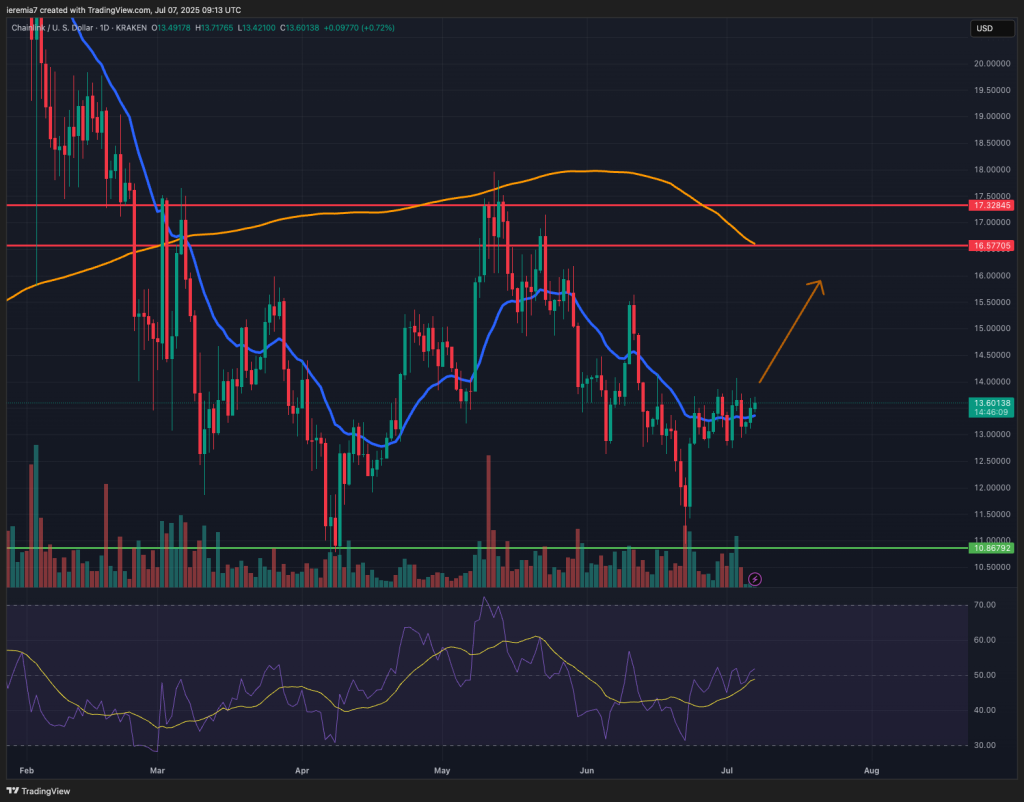Select the red 17.32845 price level label

[x=992, y=205]
